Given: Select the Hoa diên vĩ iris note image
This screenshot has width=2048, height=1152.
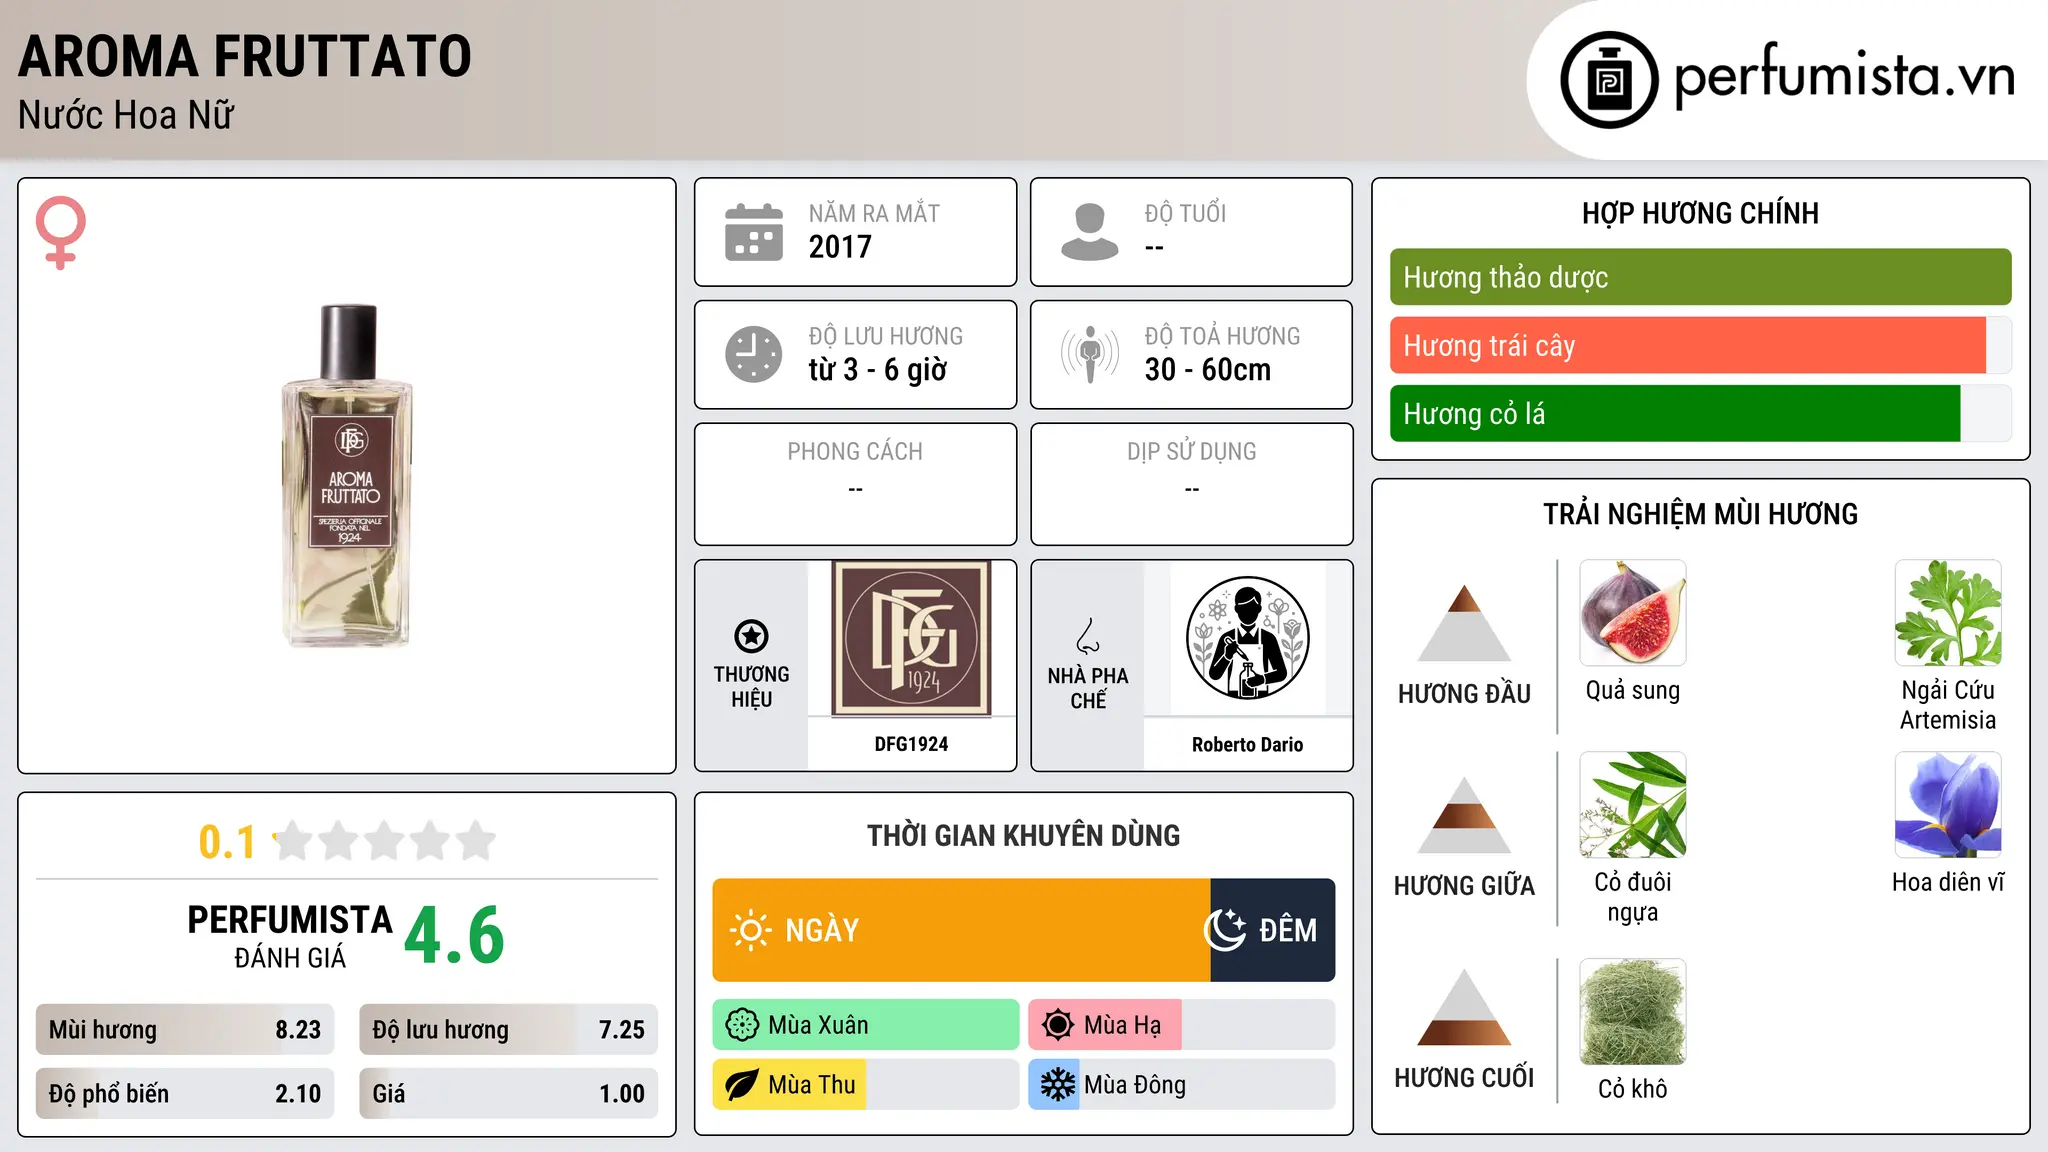Looking at the screenshot, I should pyautogui.click(x=1948, y=805).
